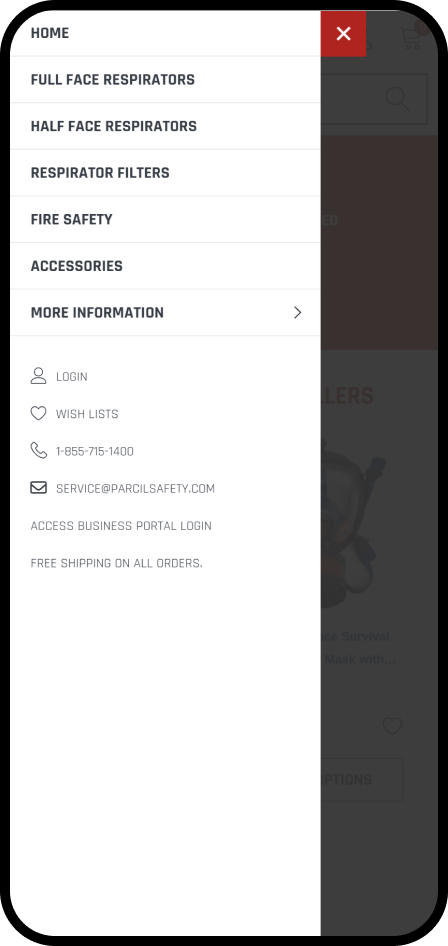Click the envelope email icon
The width and height of the screenshot is (448, 946).
click(x=39, y=487)
